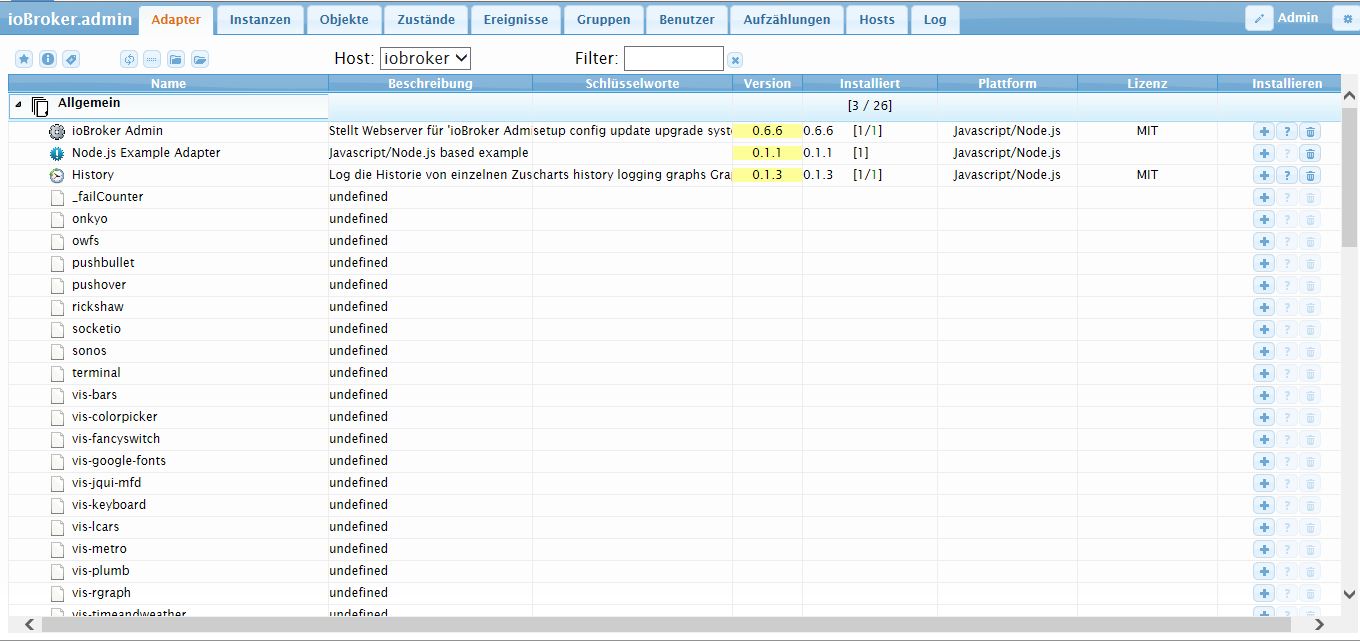Select the History adapter row
1360x641 pixels.
[674, 175]
